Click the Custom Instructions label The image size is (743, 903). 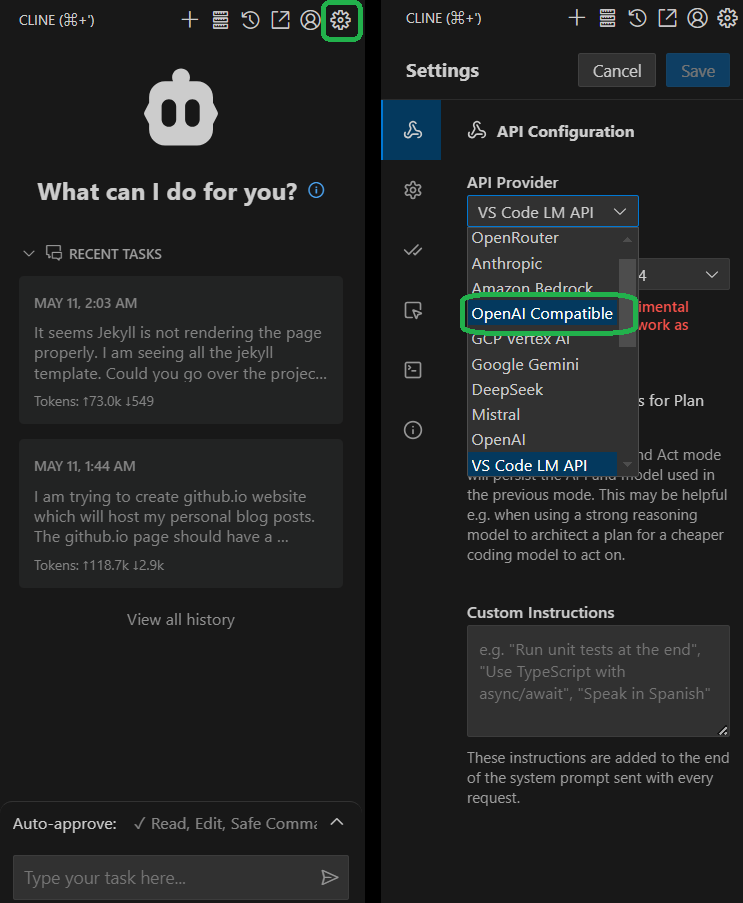(x=540, y=613)
